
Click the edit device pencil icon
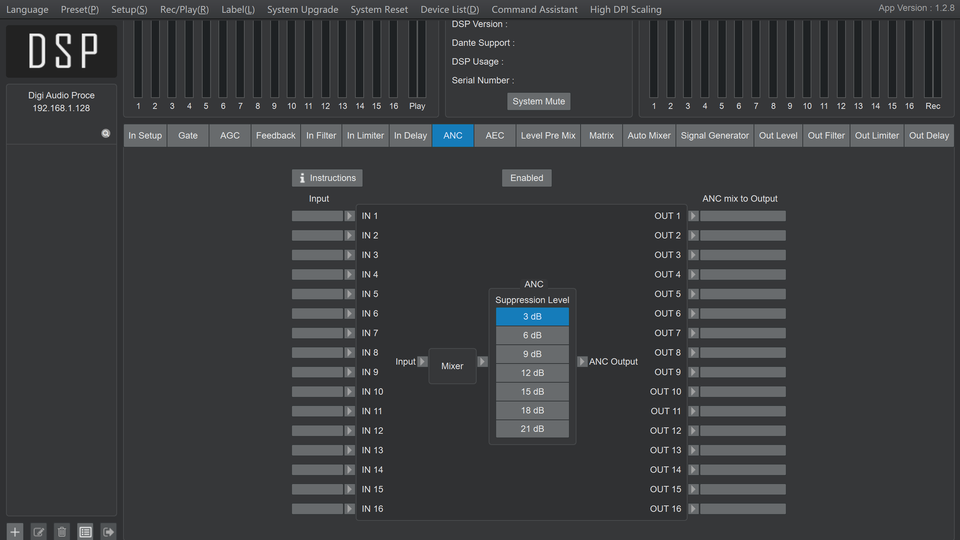[x=38, y=532]
